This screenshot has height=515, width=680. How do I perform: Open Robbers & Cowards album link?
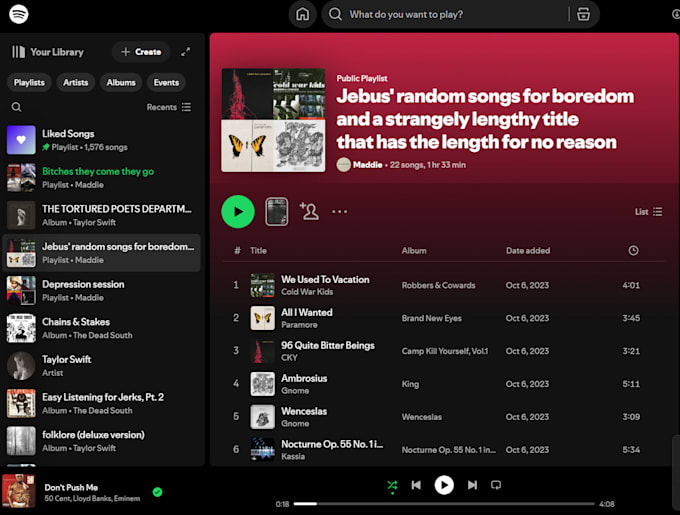(438, 285)
